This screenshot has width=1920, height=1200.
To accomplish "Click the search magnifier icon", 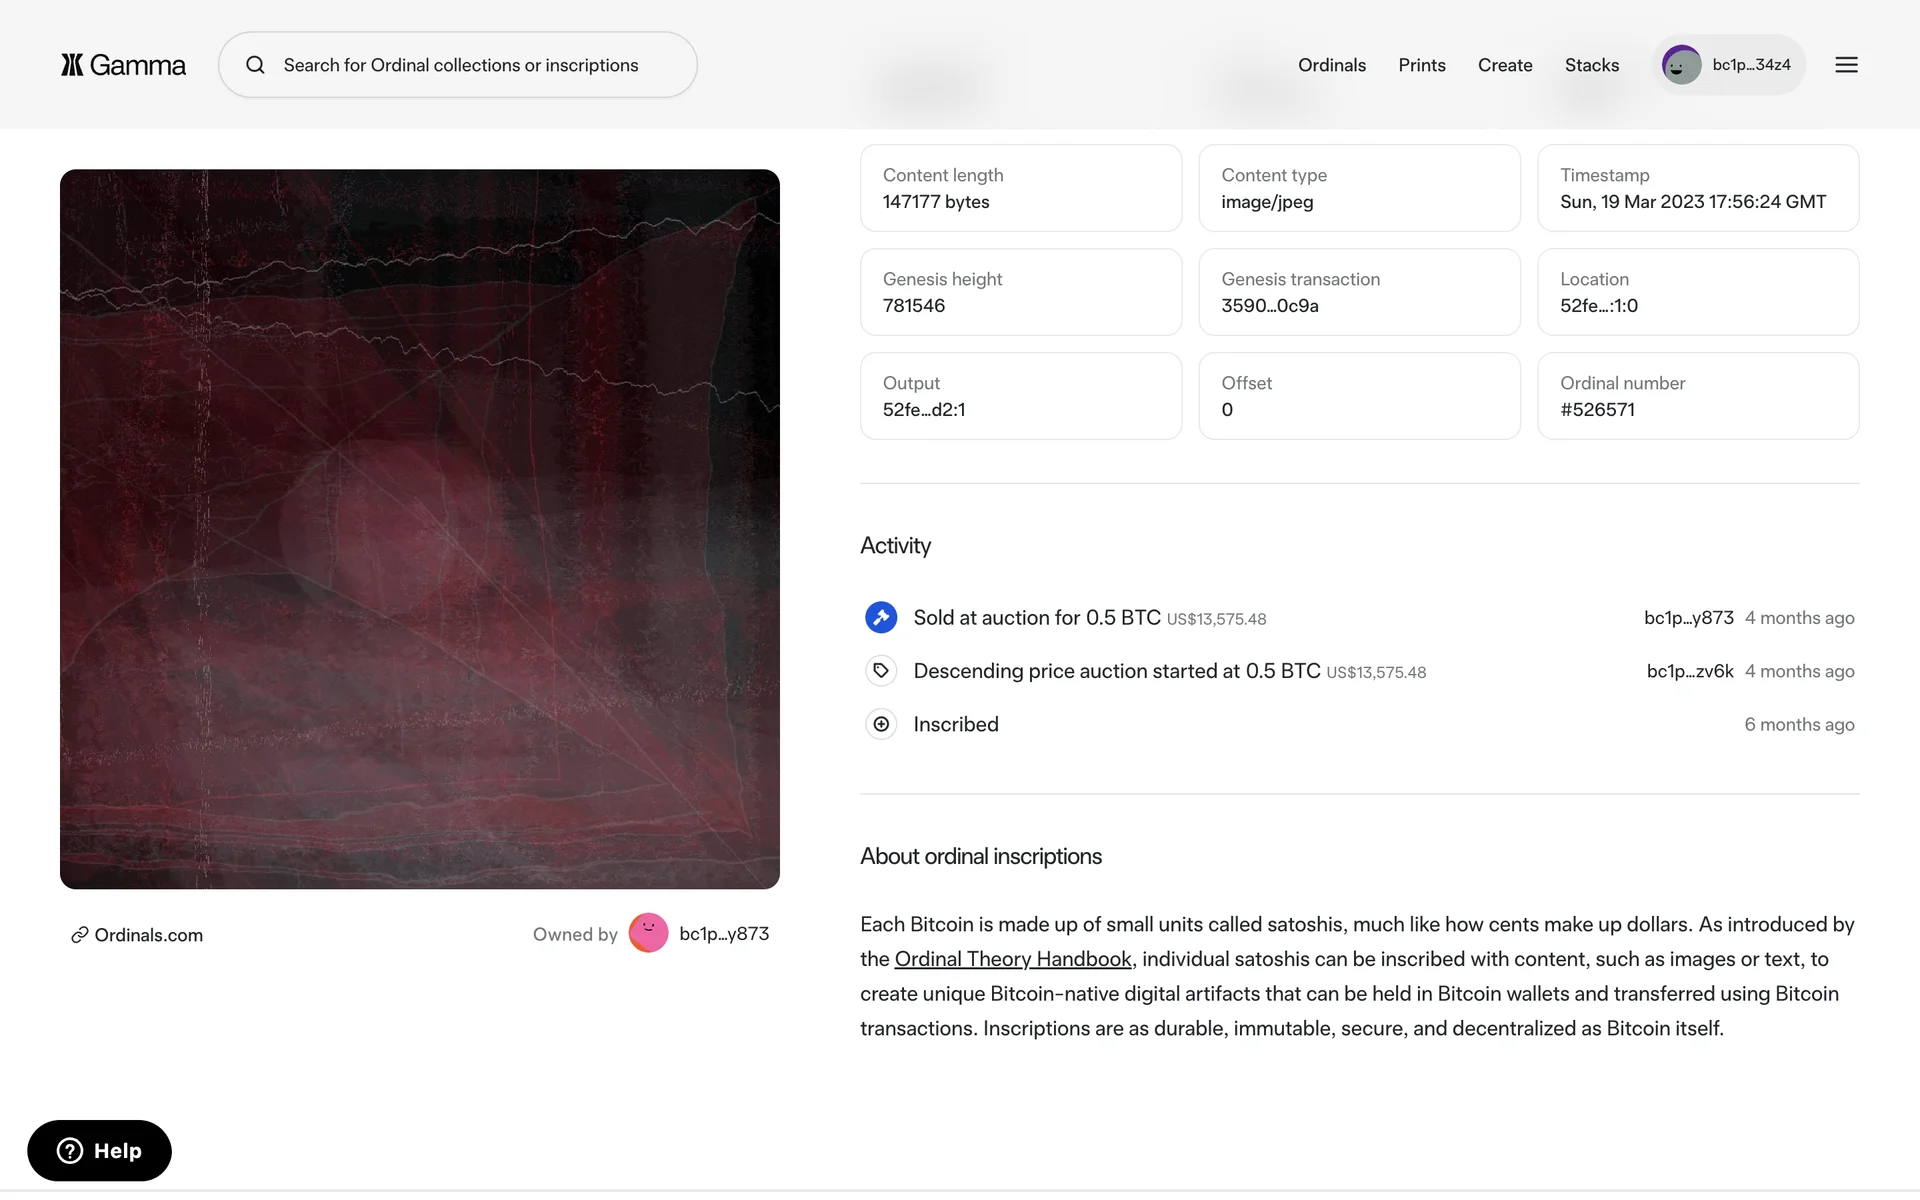I will point(256,65).
